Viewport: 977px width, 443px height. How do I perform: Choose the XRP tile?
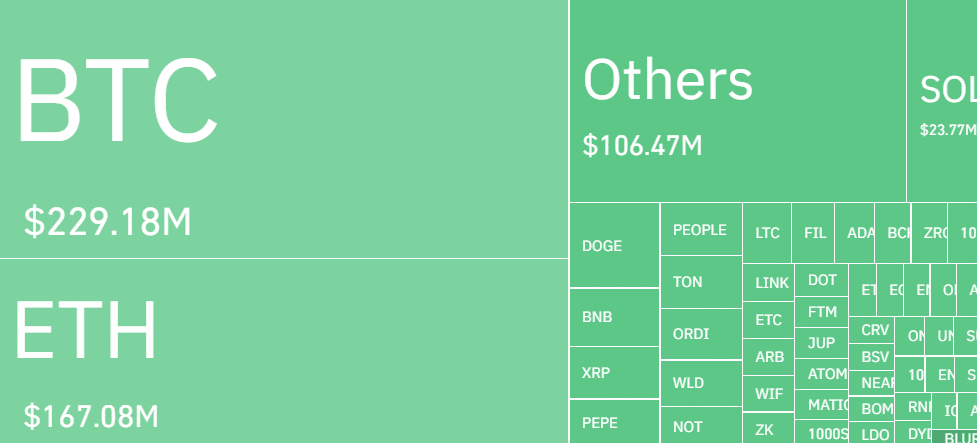(x=614, y=373)
